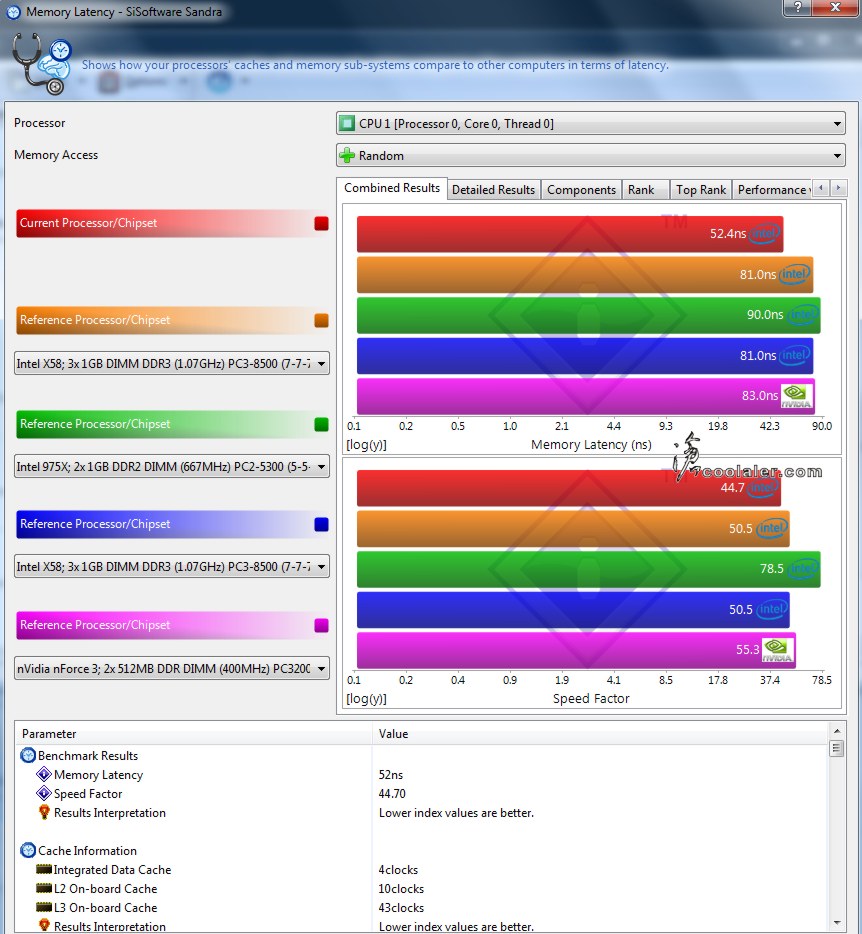This screenshot has width=862, height=934.
Task: Click the results list scroll-down arrow
Action: pyautogui.click(x=837, y=923)
